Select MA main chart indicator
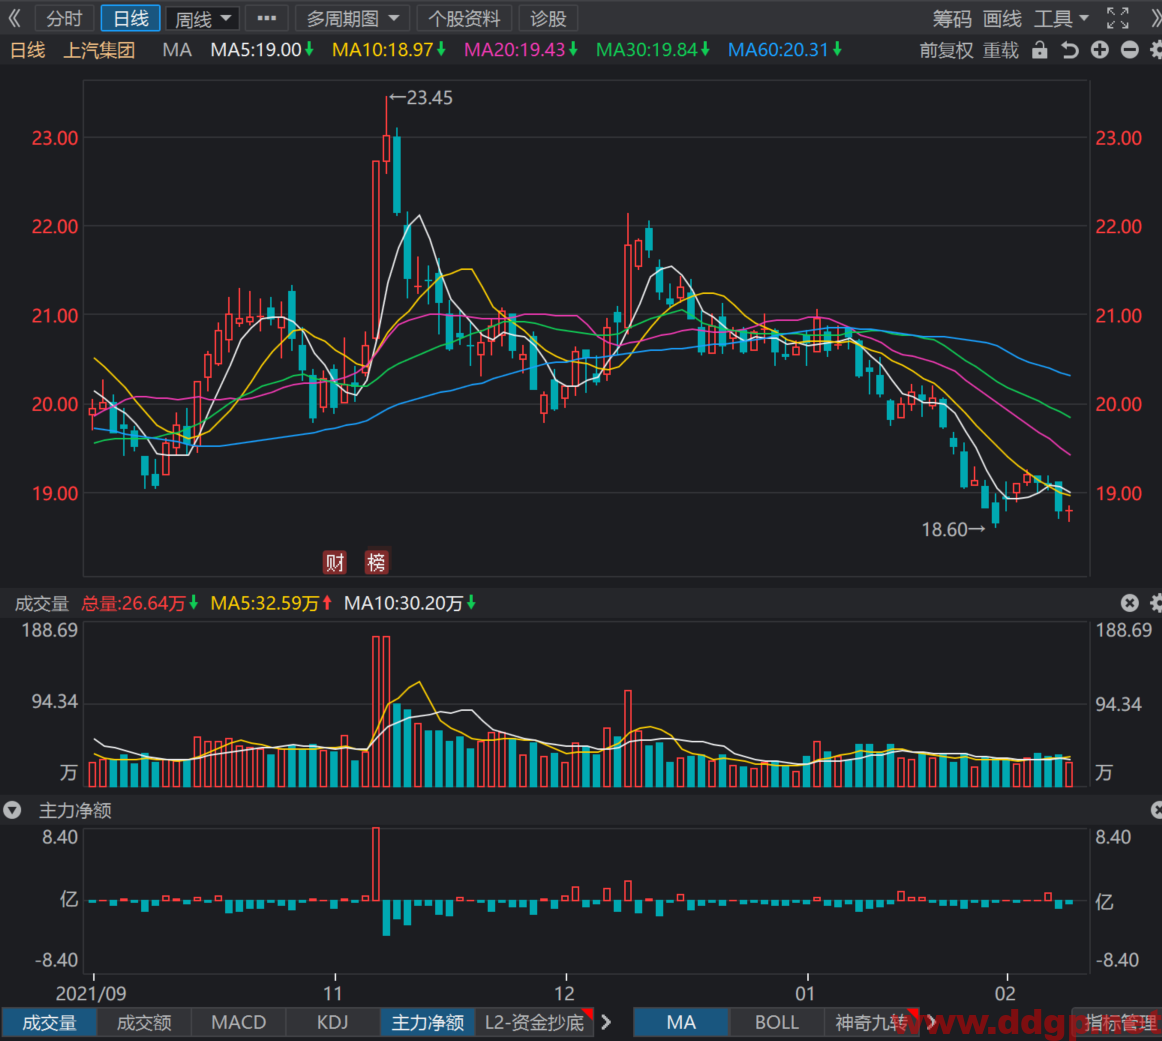This screenshot has height=1041, width=1162. 681,1022
